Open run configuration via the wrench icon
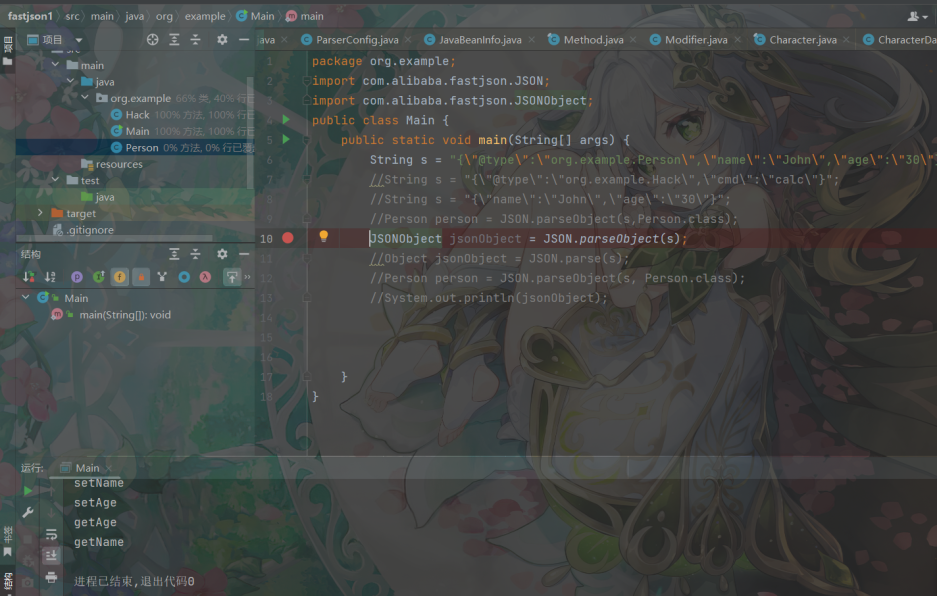This screenshot has height=596, width=937. point(28,512)
